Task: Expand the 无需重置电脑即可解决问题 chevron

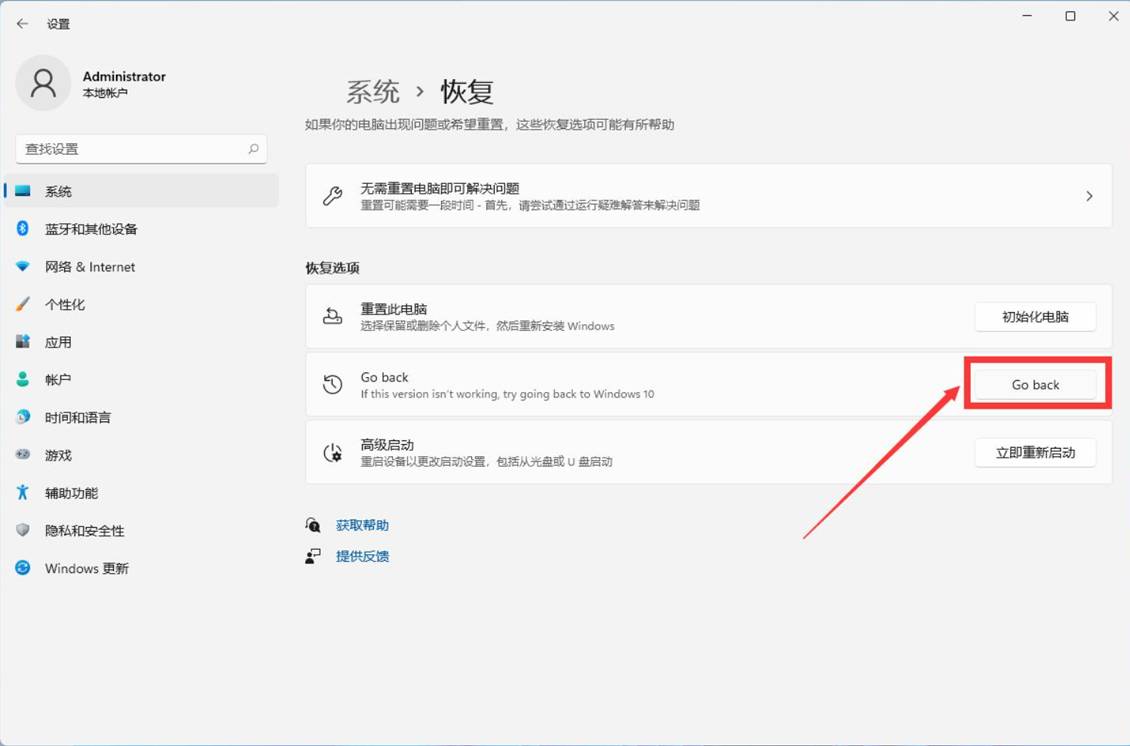Action: tap(1089, 196)
